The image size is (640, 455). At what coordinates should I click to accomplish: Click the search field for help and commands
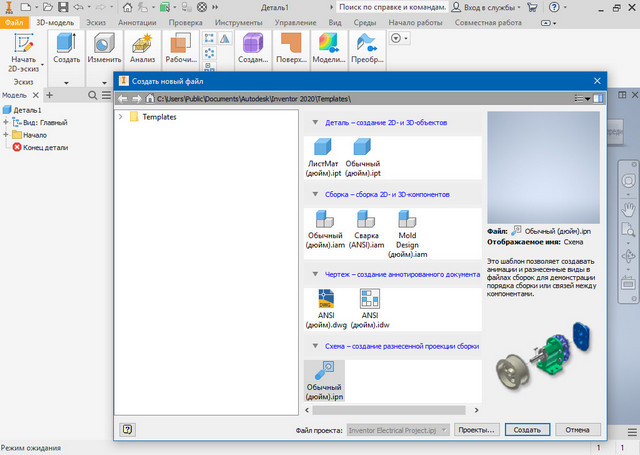[384, 6]
